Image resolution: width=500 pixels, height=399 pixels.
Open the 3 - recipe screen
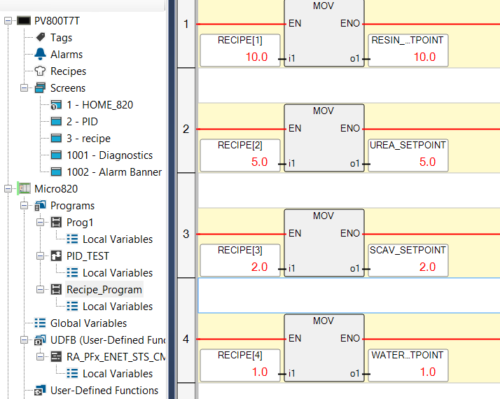click(x=88, y=138)
